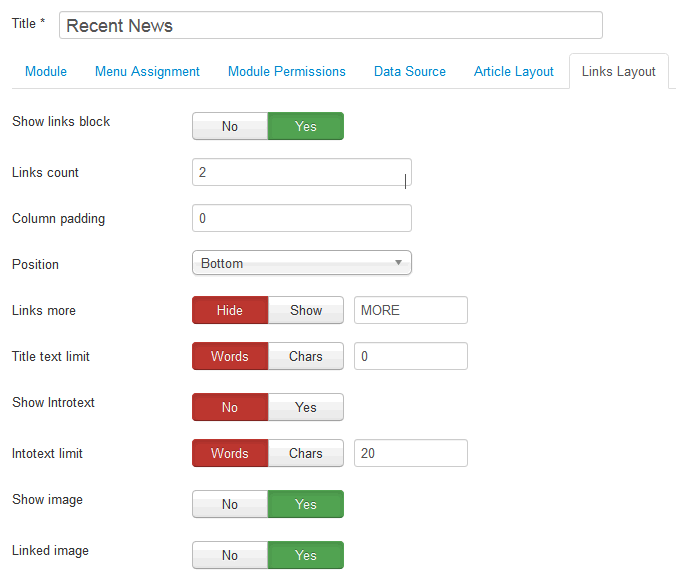
Task: Click the Position label
Action: 35,264
